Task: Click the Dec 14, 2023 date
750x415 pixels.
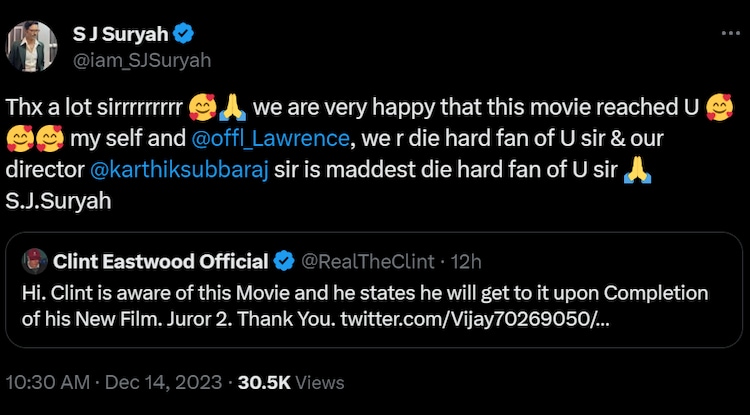Action: (x=170, y=382)
